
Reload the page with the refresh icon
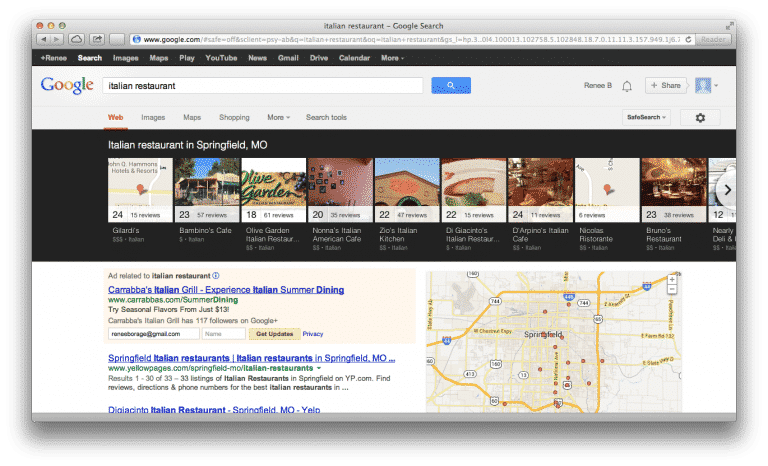click(688, 39)
